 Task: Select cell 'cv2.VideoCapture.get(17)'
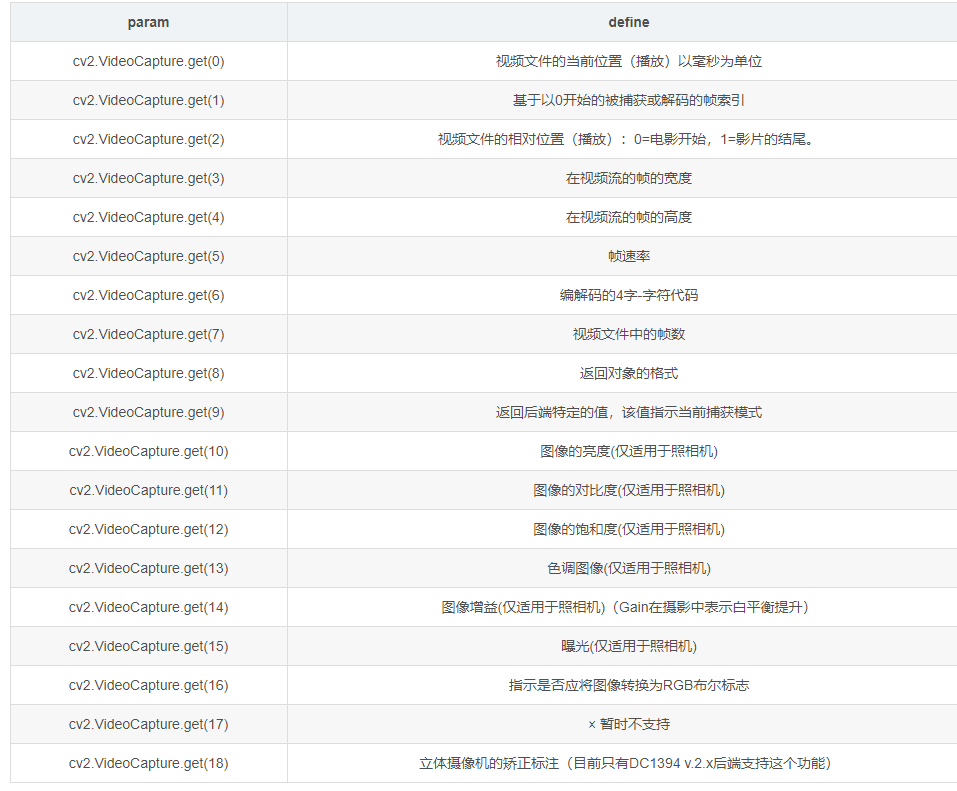click(x=148, y=725)
